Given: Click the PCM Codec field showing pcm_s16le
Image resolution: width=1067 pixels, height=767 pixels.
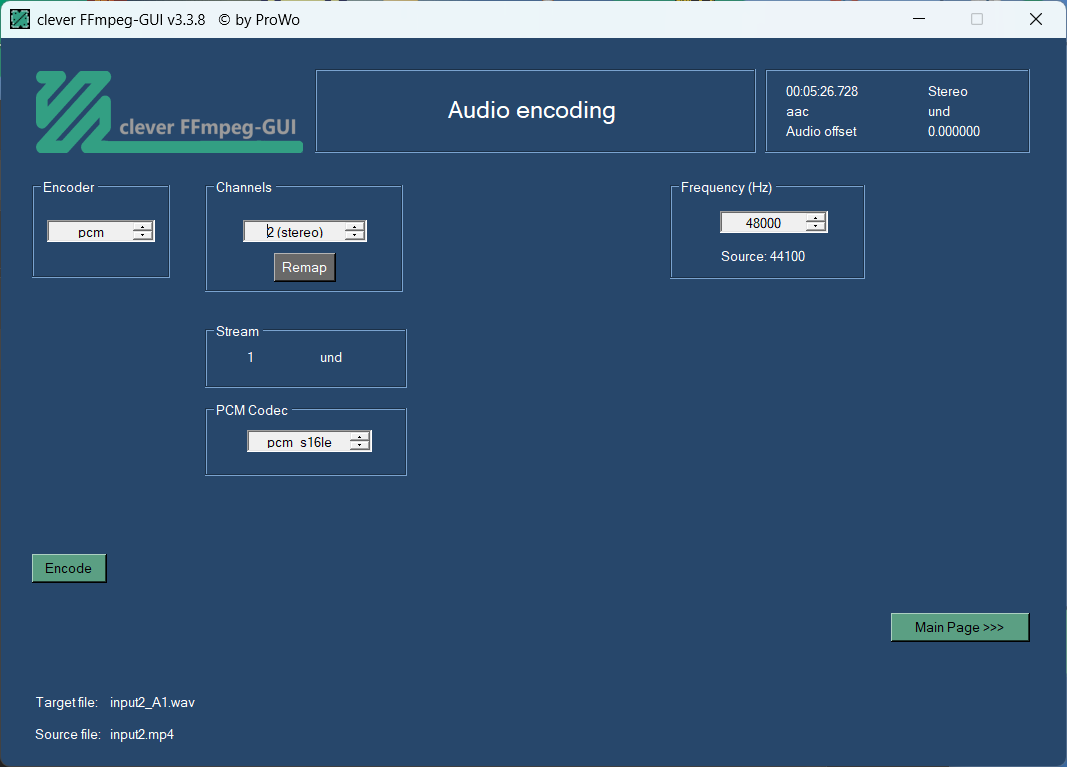Looking at the screenshot, I should pos(299,442).
